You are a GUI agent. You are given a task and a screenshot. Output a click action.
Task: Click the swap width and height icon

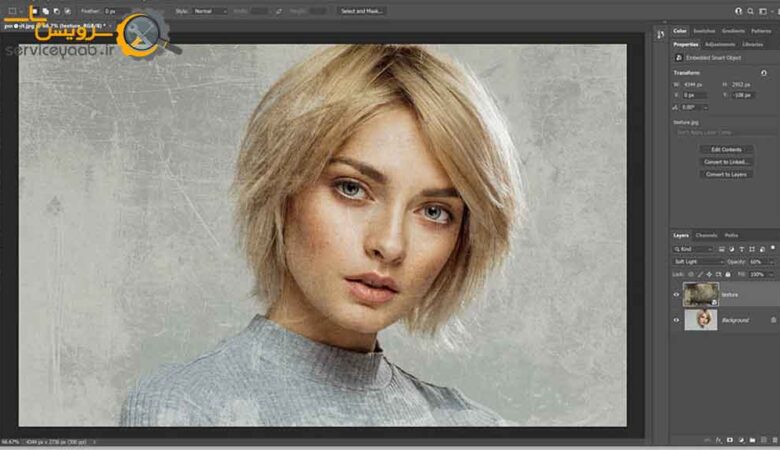click(x=279, y=11)
